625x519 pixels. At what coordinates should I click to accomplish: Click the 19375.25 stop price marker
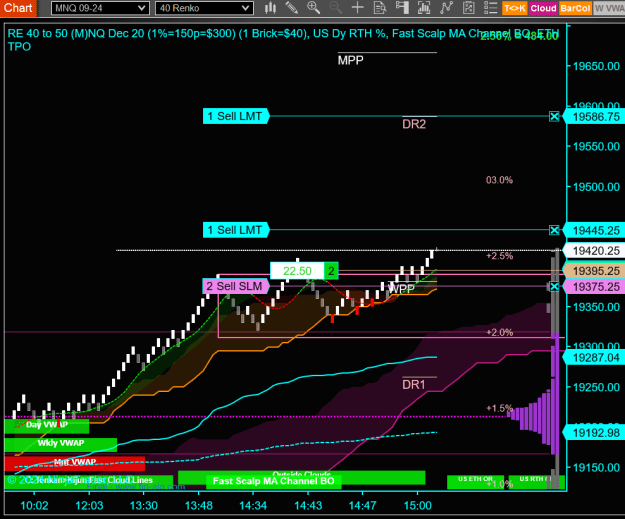(x=595, y=287)
